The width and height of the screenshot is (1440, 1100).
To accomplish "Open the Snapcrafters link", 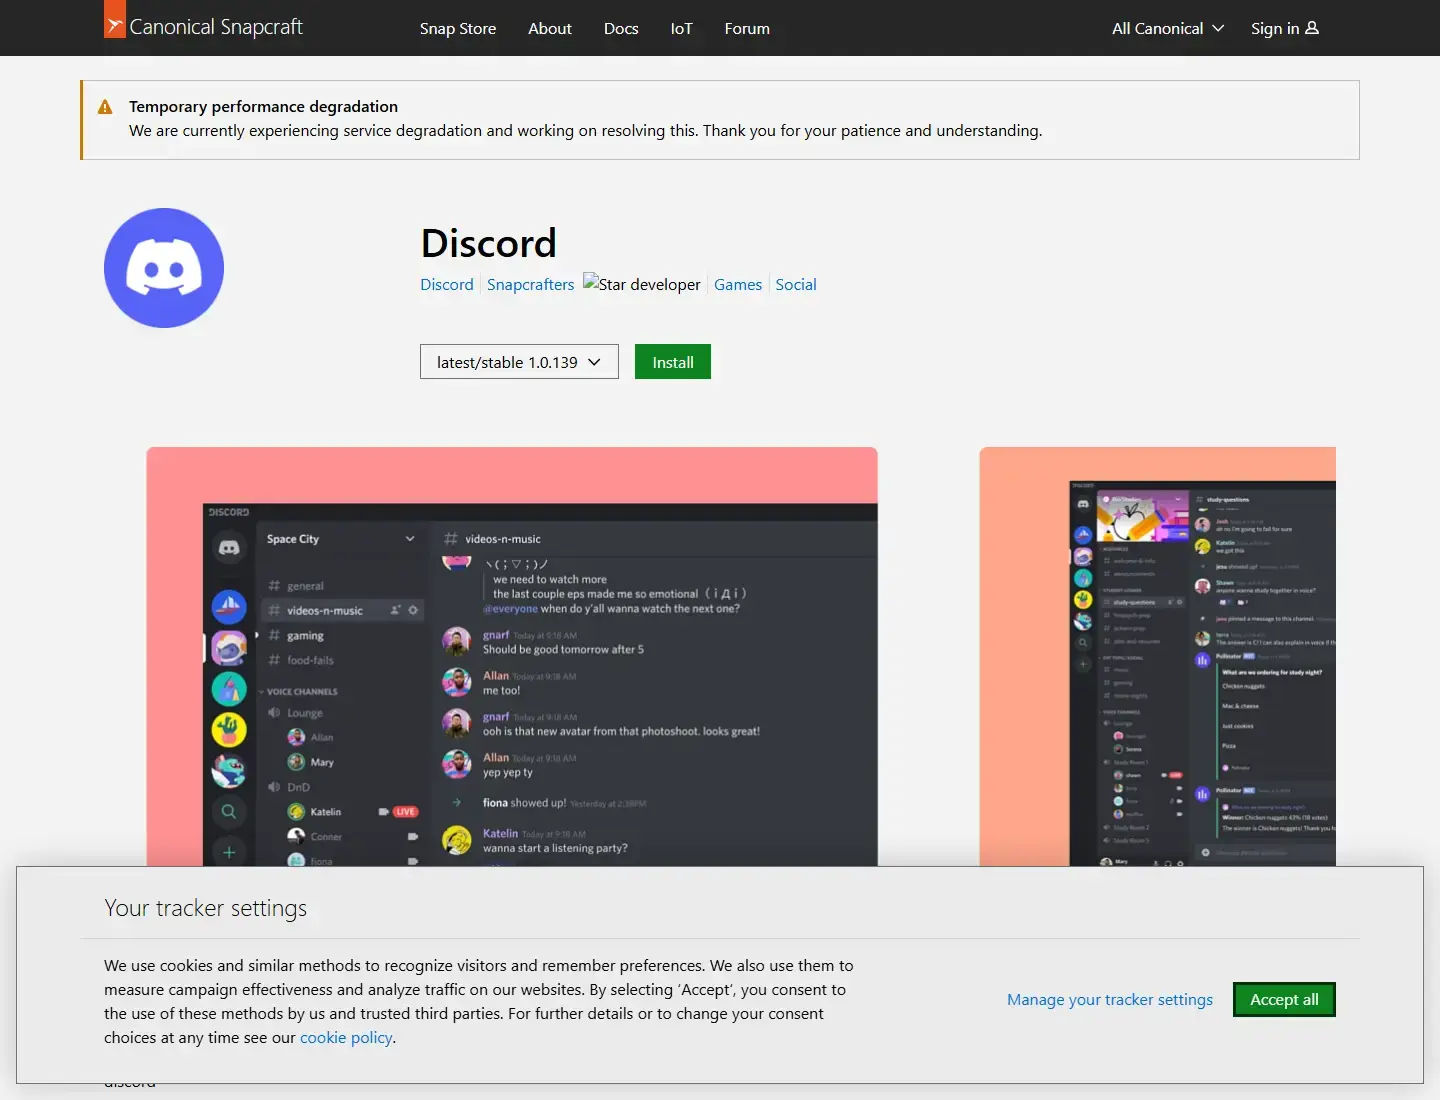I will [x=531, y=284].
